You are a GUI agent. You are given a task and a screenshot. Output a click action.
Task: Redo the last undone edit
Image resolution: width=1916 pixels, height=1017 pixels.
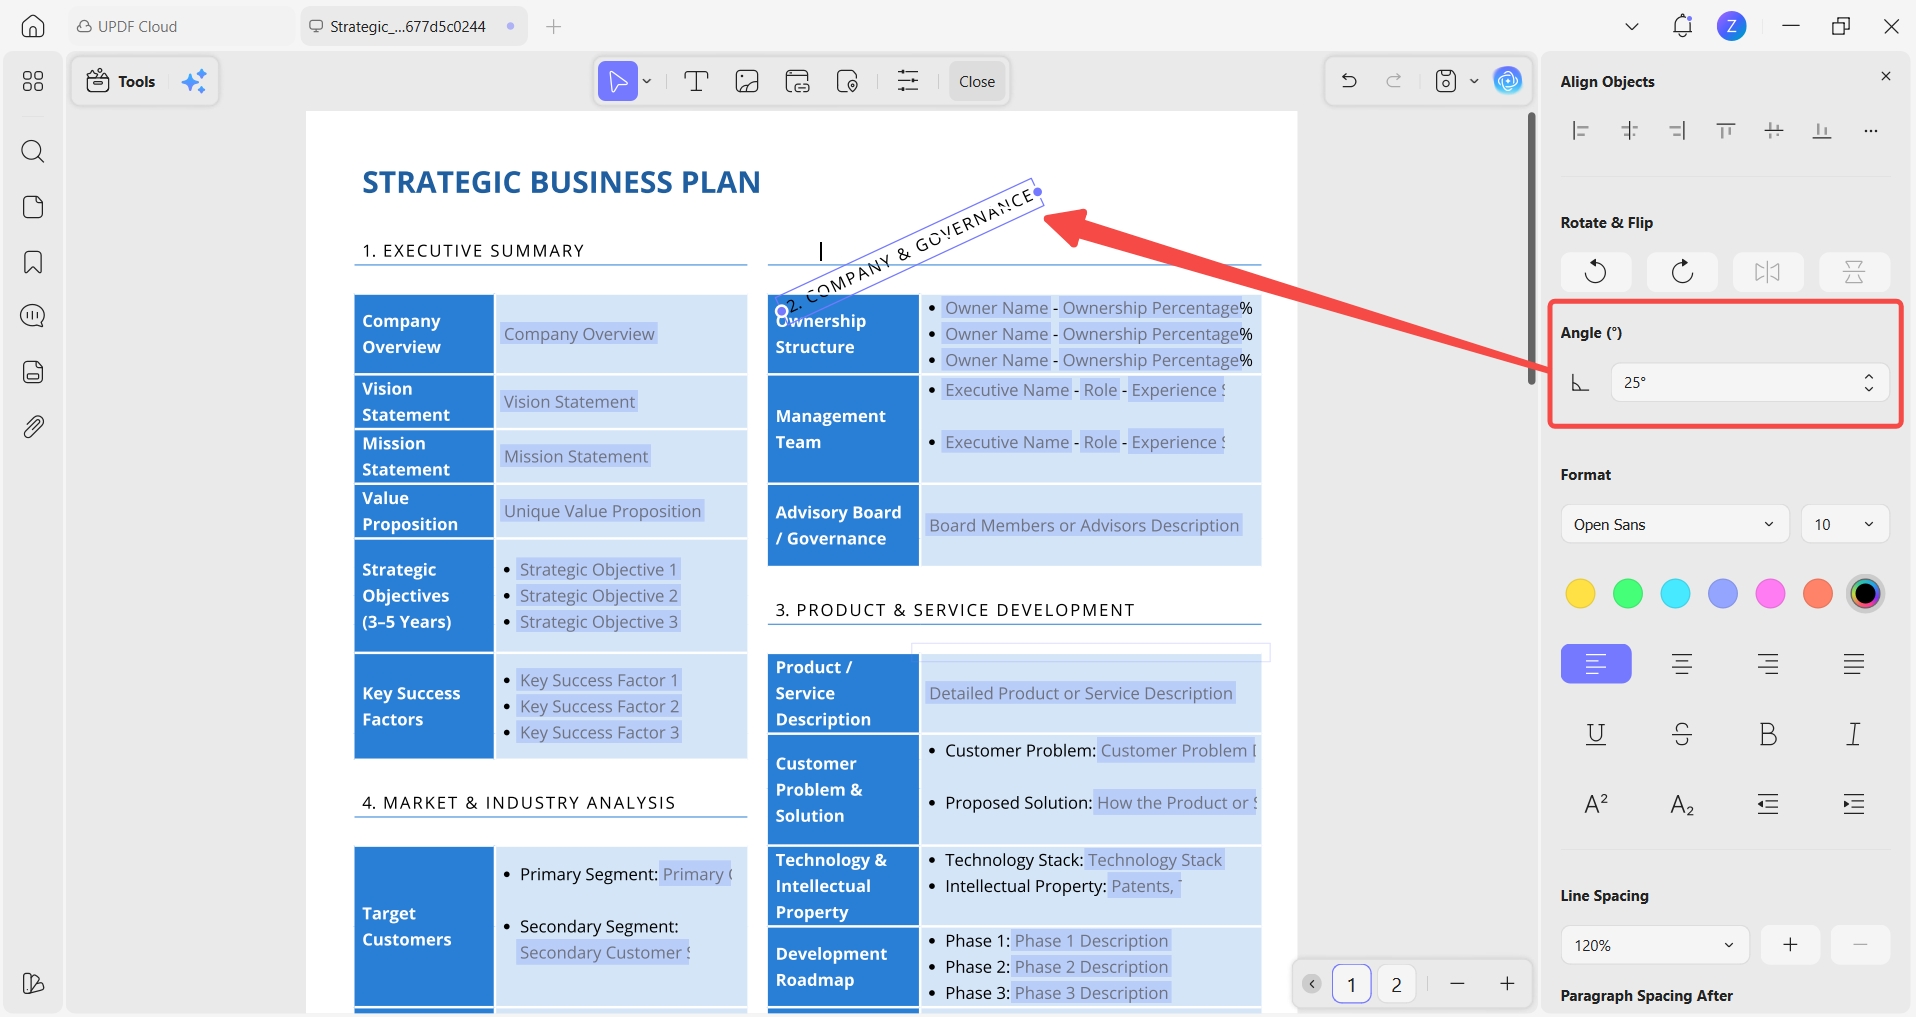1394,81
